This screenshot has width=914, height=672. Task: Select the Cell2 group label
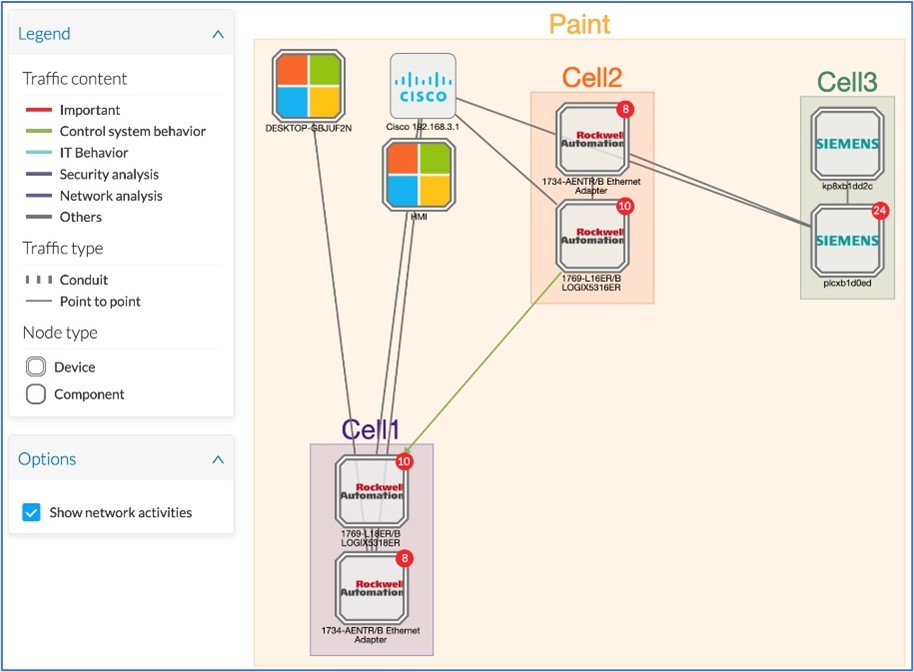[592, 78]
